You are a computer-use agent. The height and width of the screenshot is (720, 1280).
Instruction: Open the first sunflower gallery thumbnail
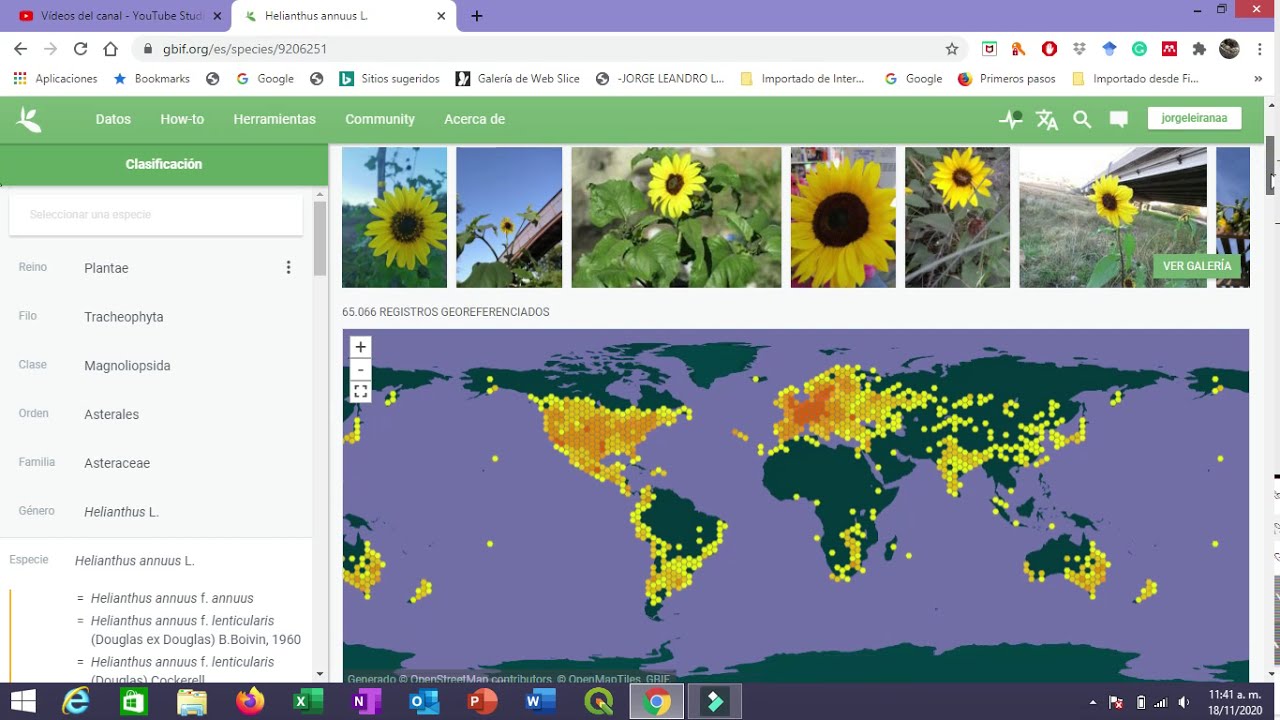tap(395, 217)
